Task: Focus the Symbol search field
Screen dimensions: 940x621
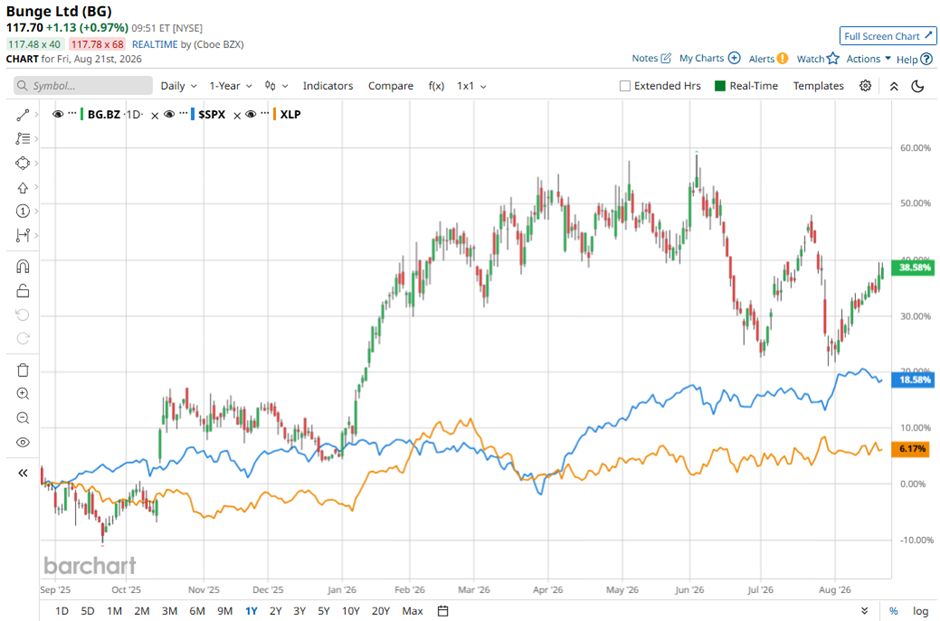Action: (83, 86)
